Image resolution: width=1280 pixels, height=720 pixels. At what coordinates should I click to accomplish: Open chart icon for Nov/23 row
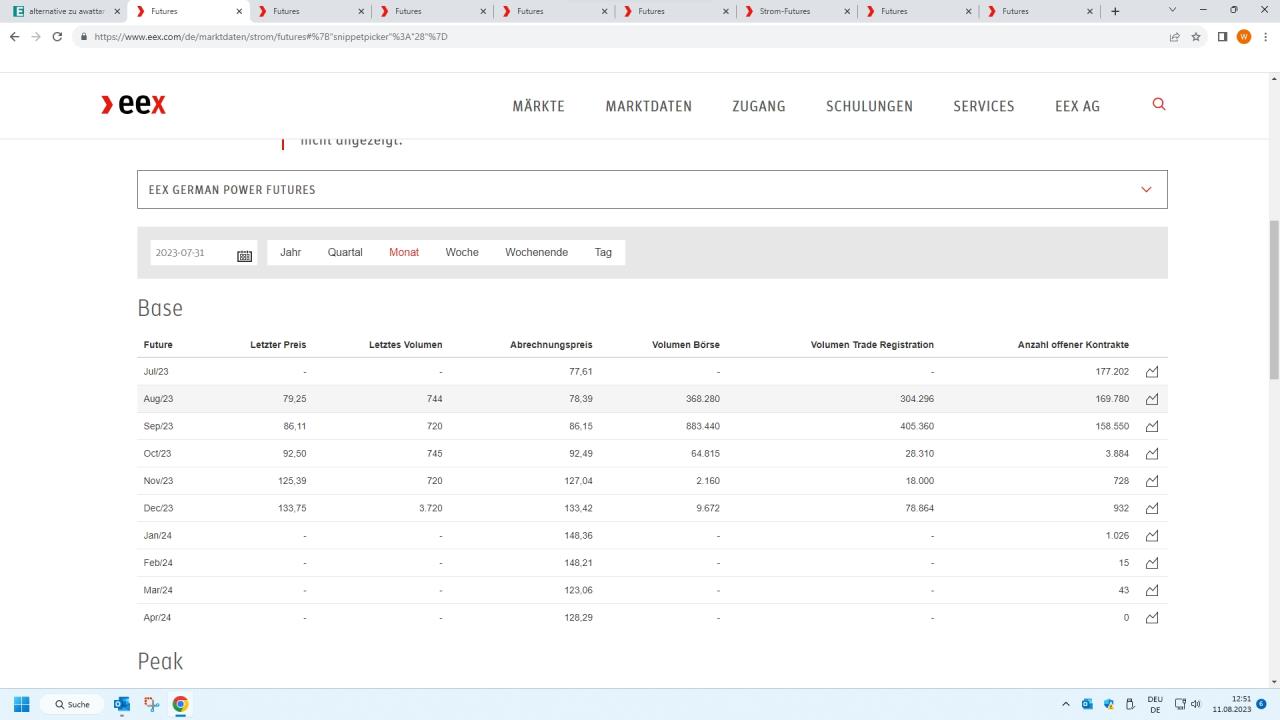pos(1152,481)
